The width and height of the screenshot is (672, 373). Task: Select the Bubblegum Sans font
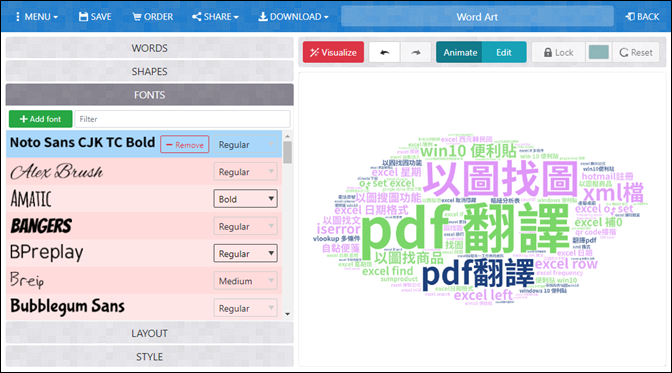coord(67,307)
